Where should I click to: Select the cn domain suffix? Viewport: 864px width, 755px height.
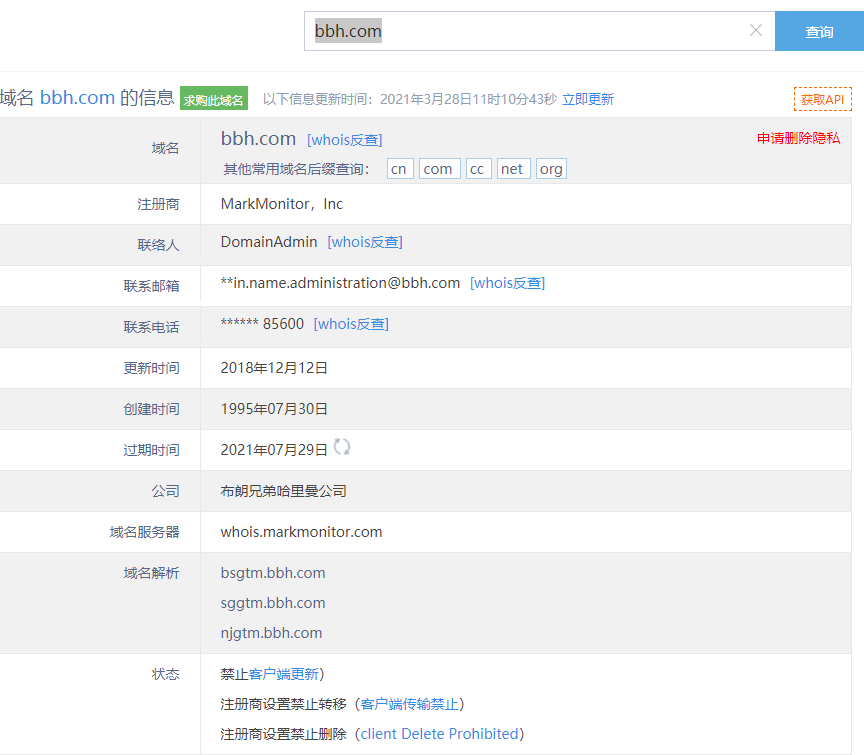click(399, 169)
